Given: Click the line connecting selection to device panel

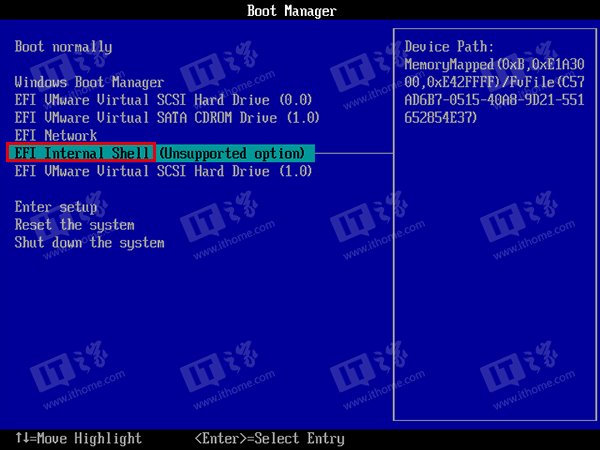Looking at the screenshot, I should click(x=355, y=153).
